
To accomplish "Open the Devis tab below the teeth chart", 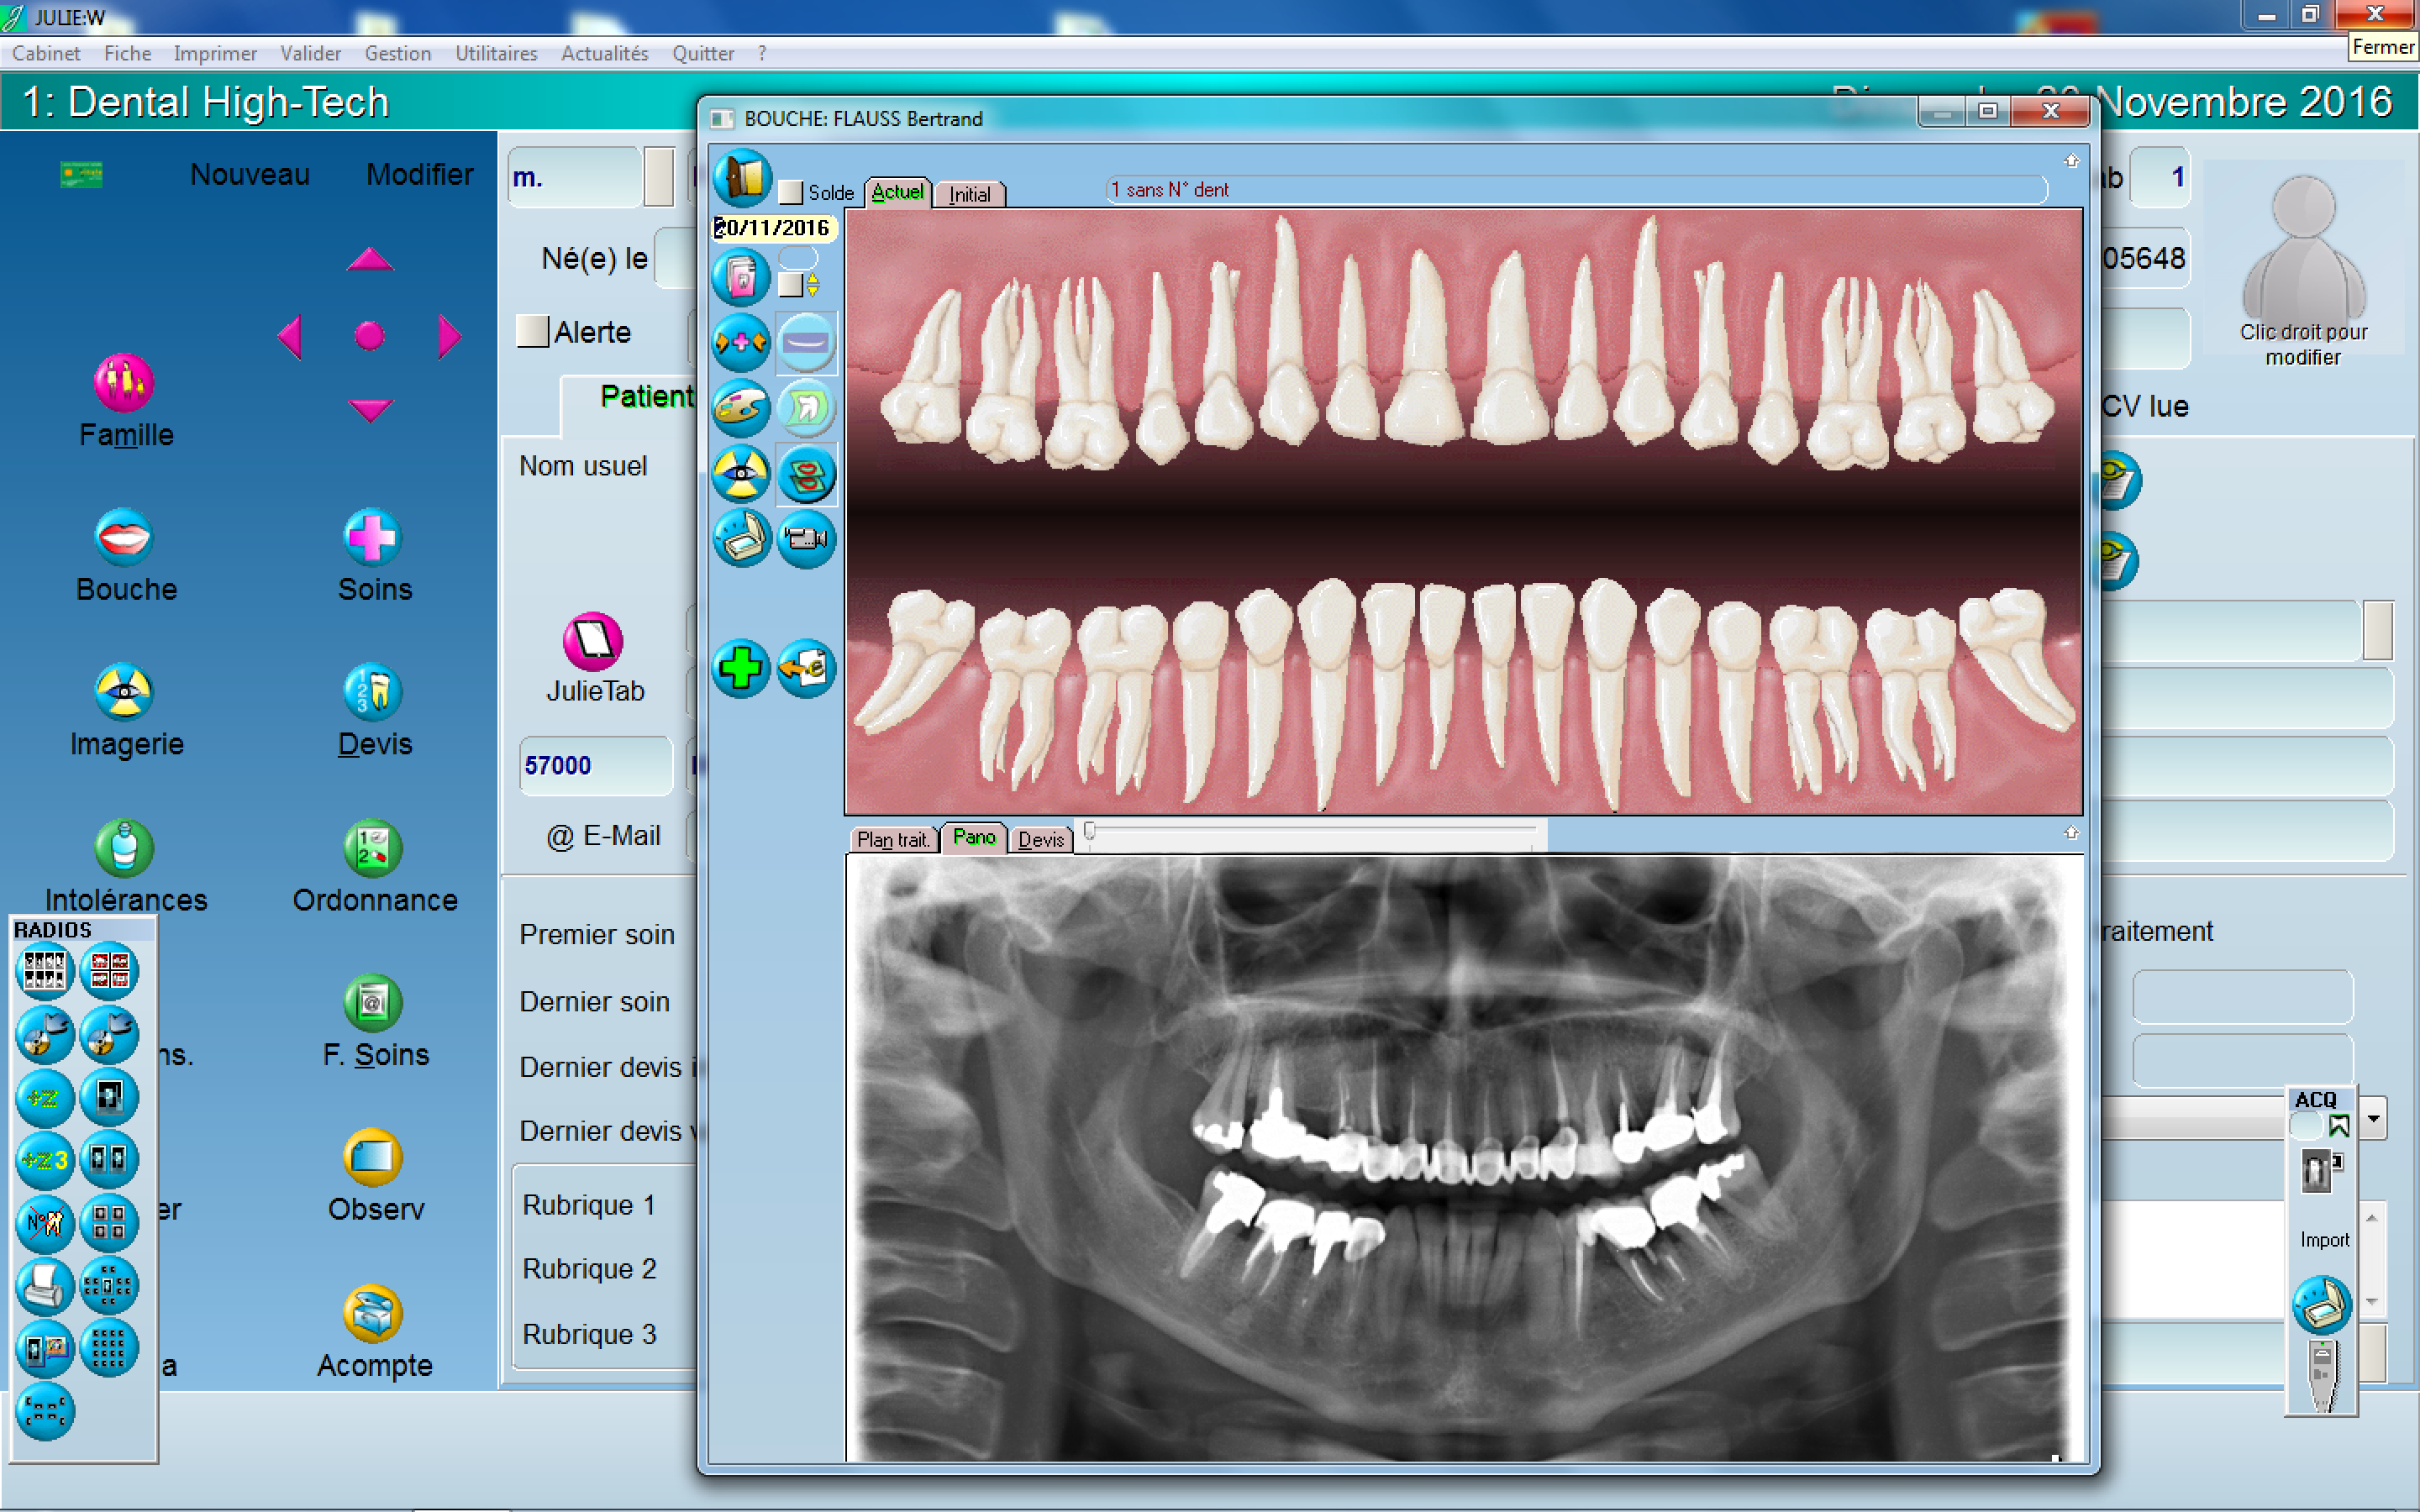I will click(1041, 839).
